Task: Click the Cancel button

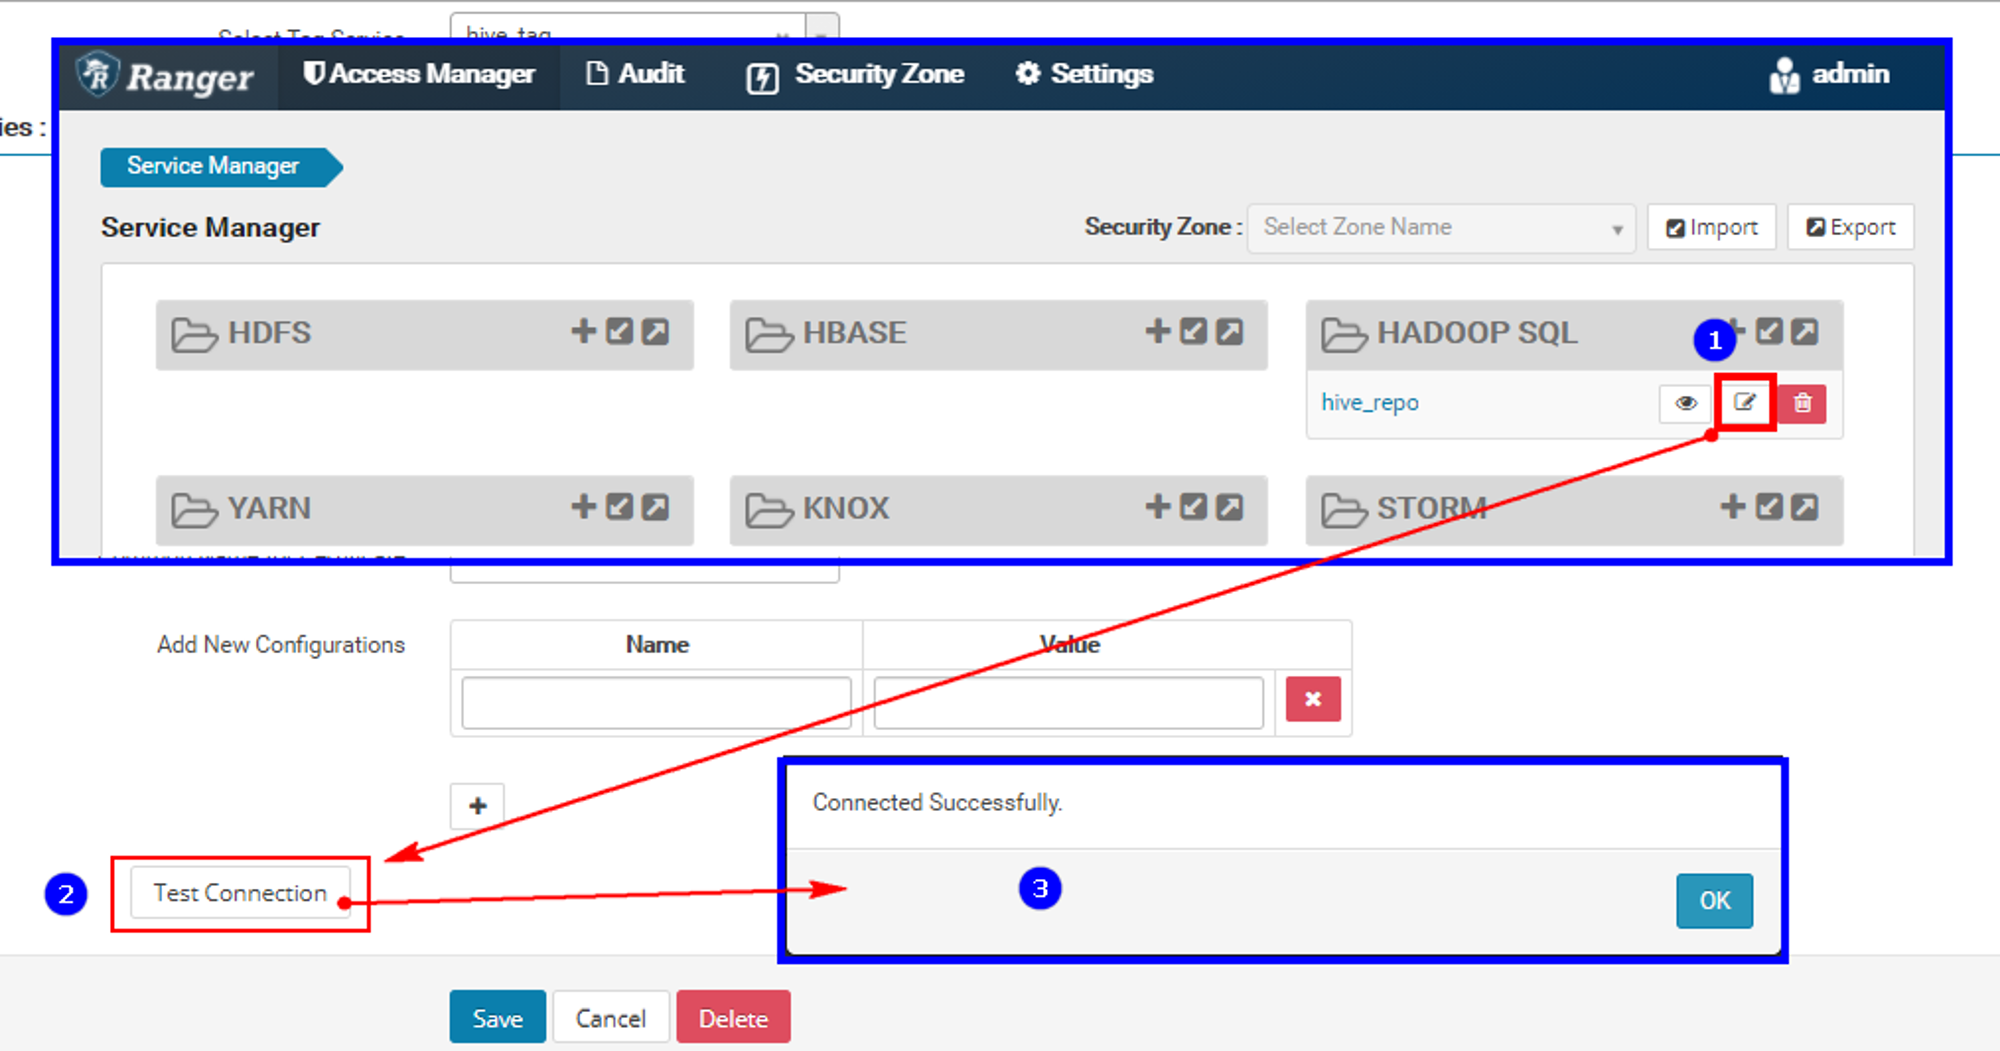Action: click(x=610, y=1018)
